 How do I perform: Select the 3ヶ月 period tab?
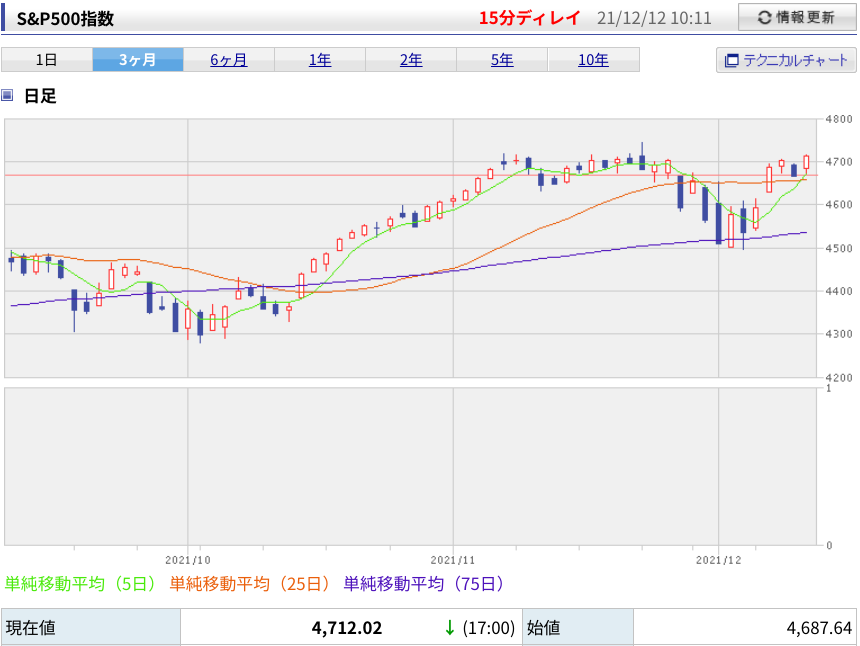point(138,59)
